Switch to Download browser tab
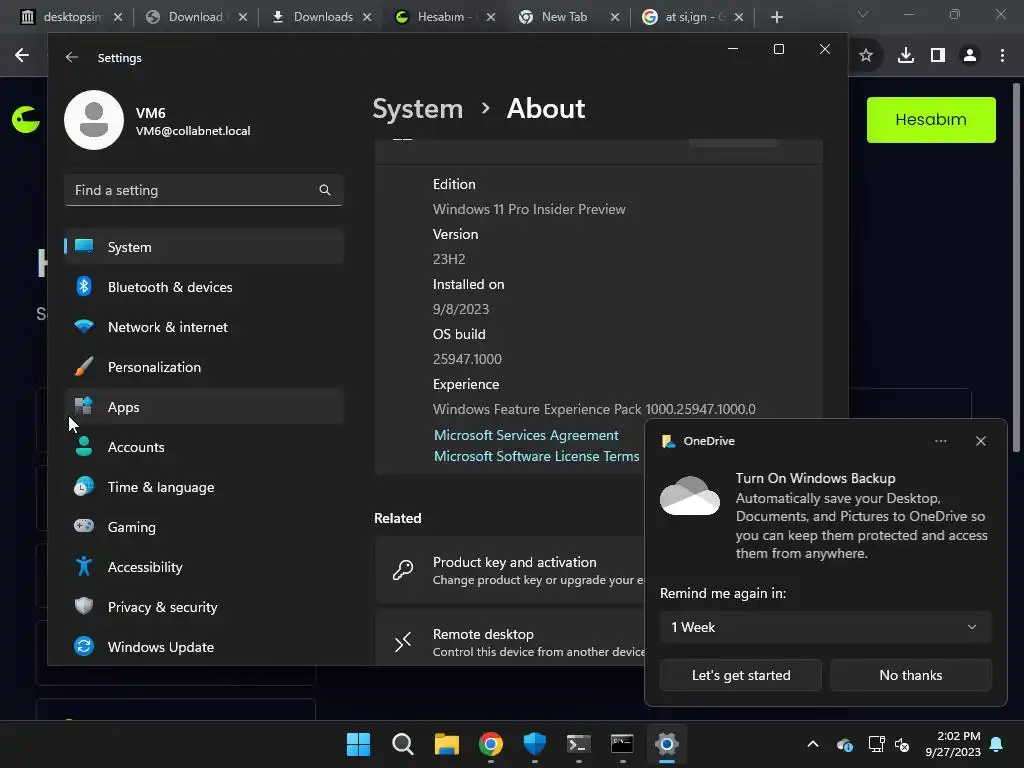Viewport: 1024px width, 768px height. [196, 17]
